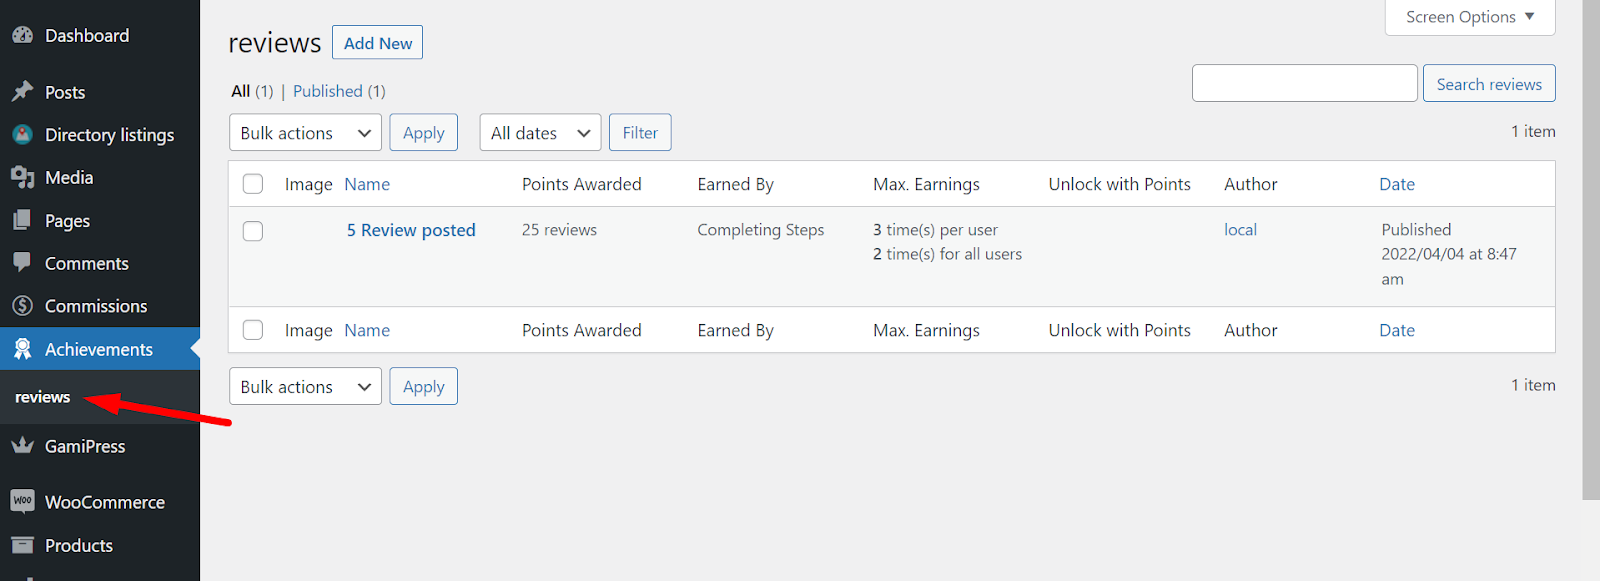Select the reviews submenu item
Screen dimensions: 1600x581
[x=43, y=397]
